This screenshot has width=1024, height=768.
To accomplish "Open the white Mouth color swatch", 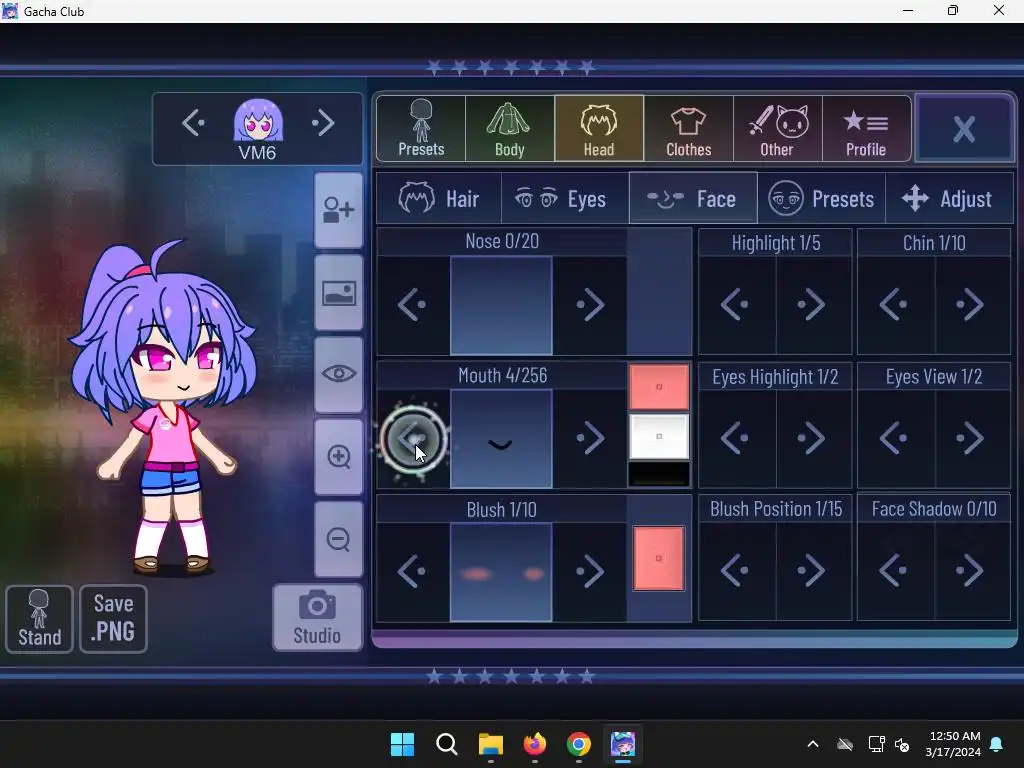I will pyautogui.click(x=659, y=436).
